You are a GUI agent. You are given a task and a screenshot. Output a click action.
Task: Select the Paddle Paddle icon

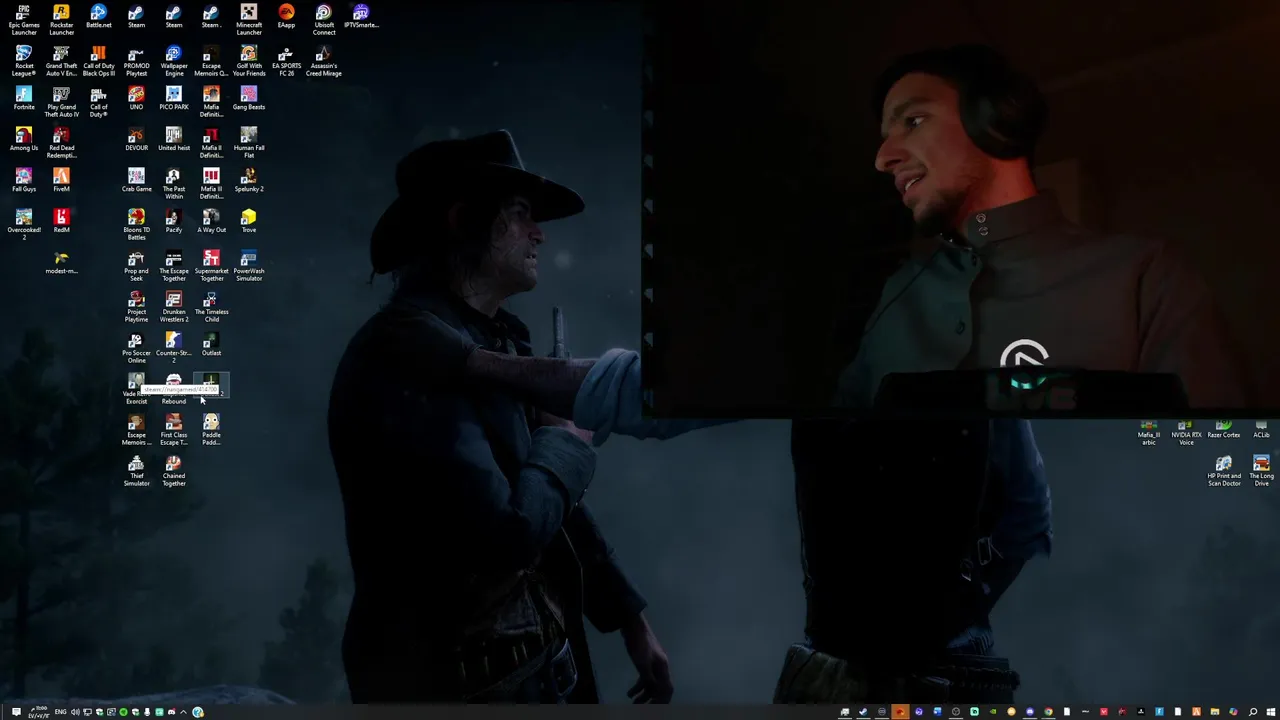click(211, 430)
